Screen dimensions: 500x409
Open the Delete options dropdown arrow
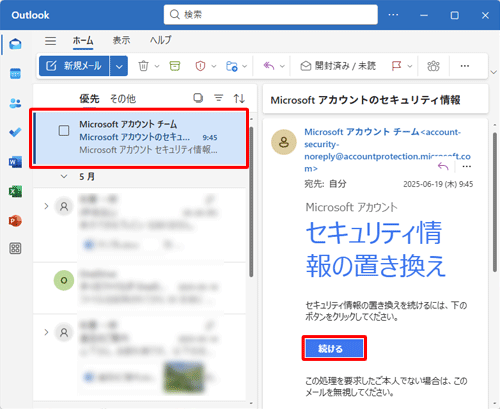157,66
